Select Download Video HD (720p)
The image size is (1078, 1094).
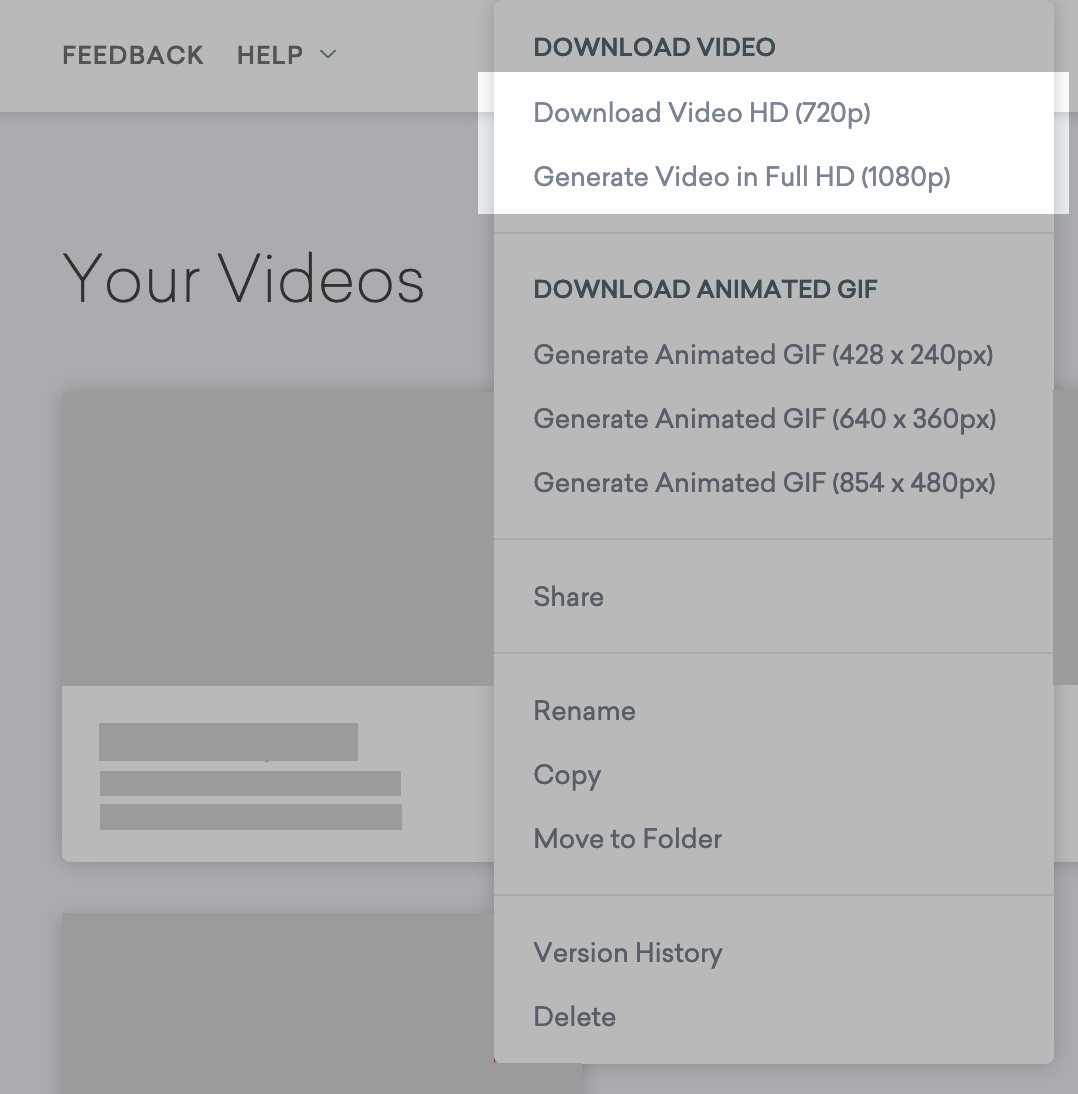click(702, 113)
